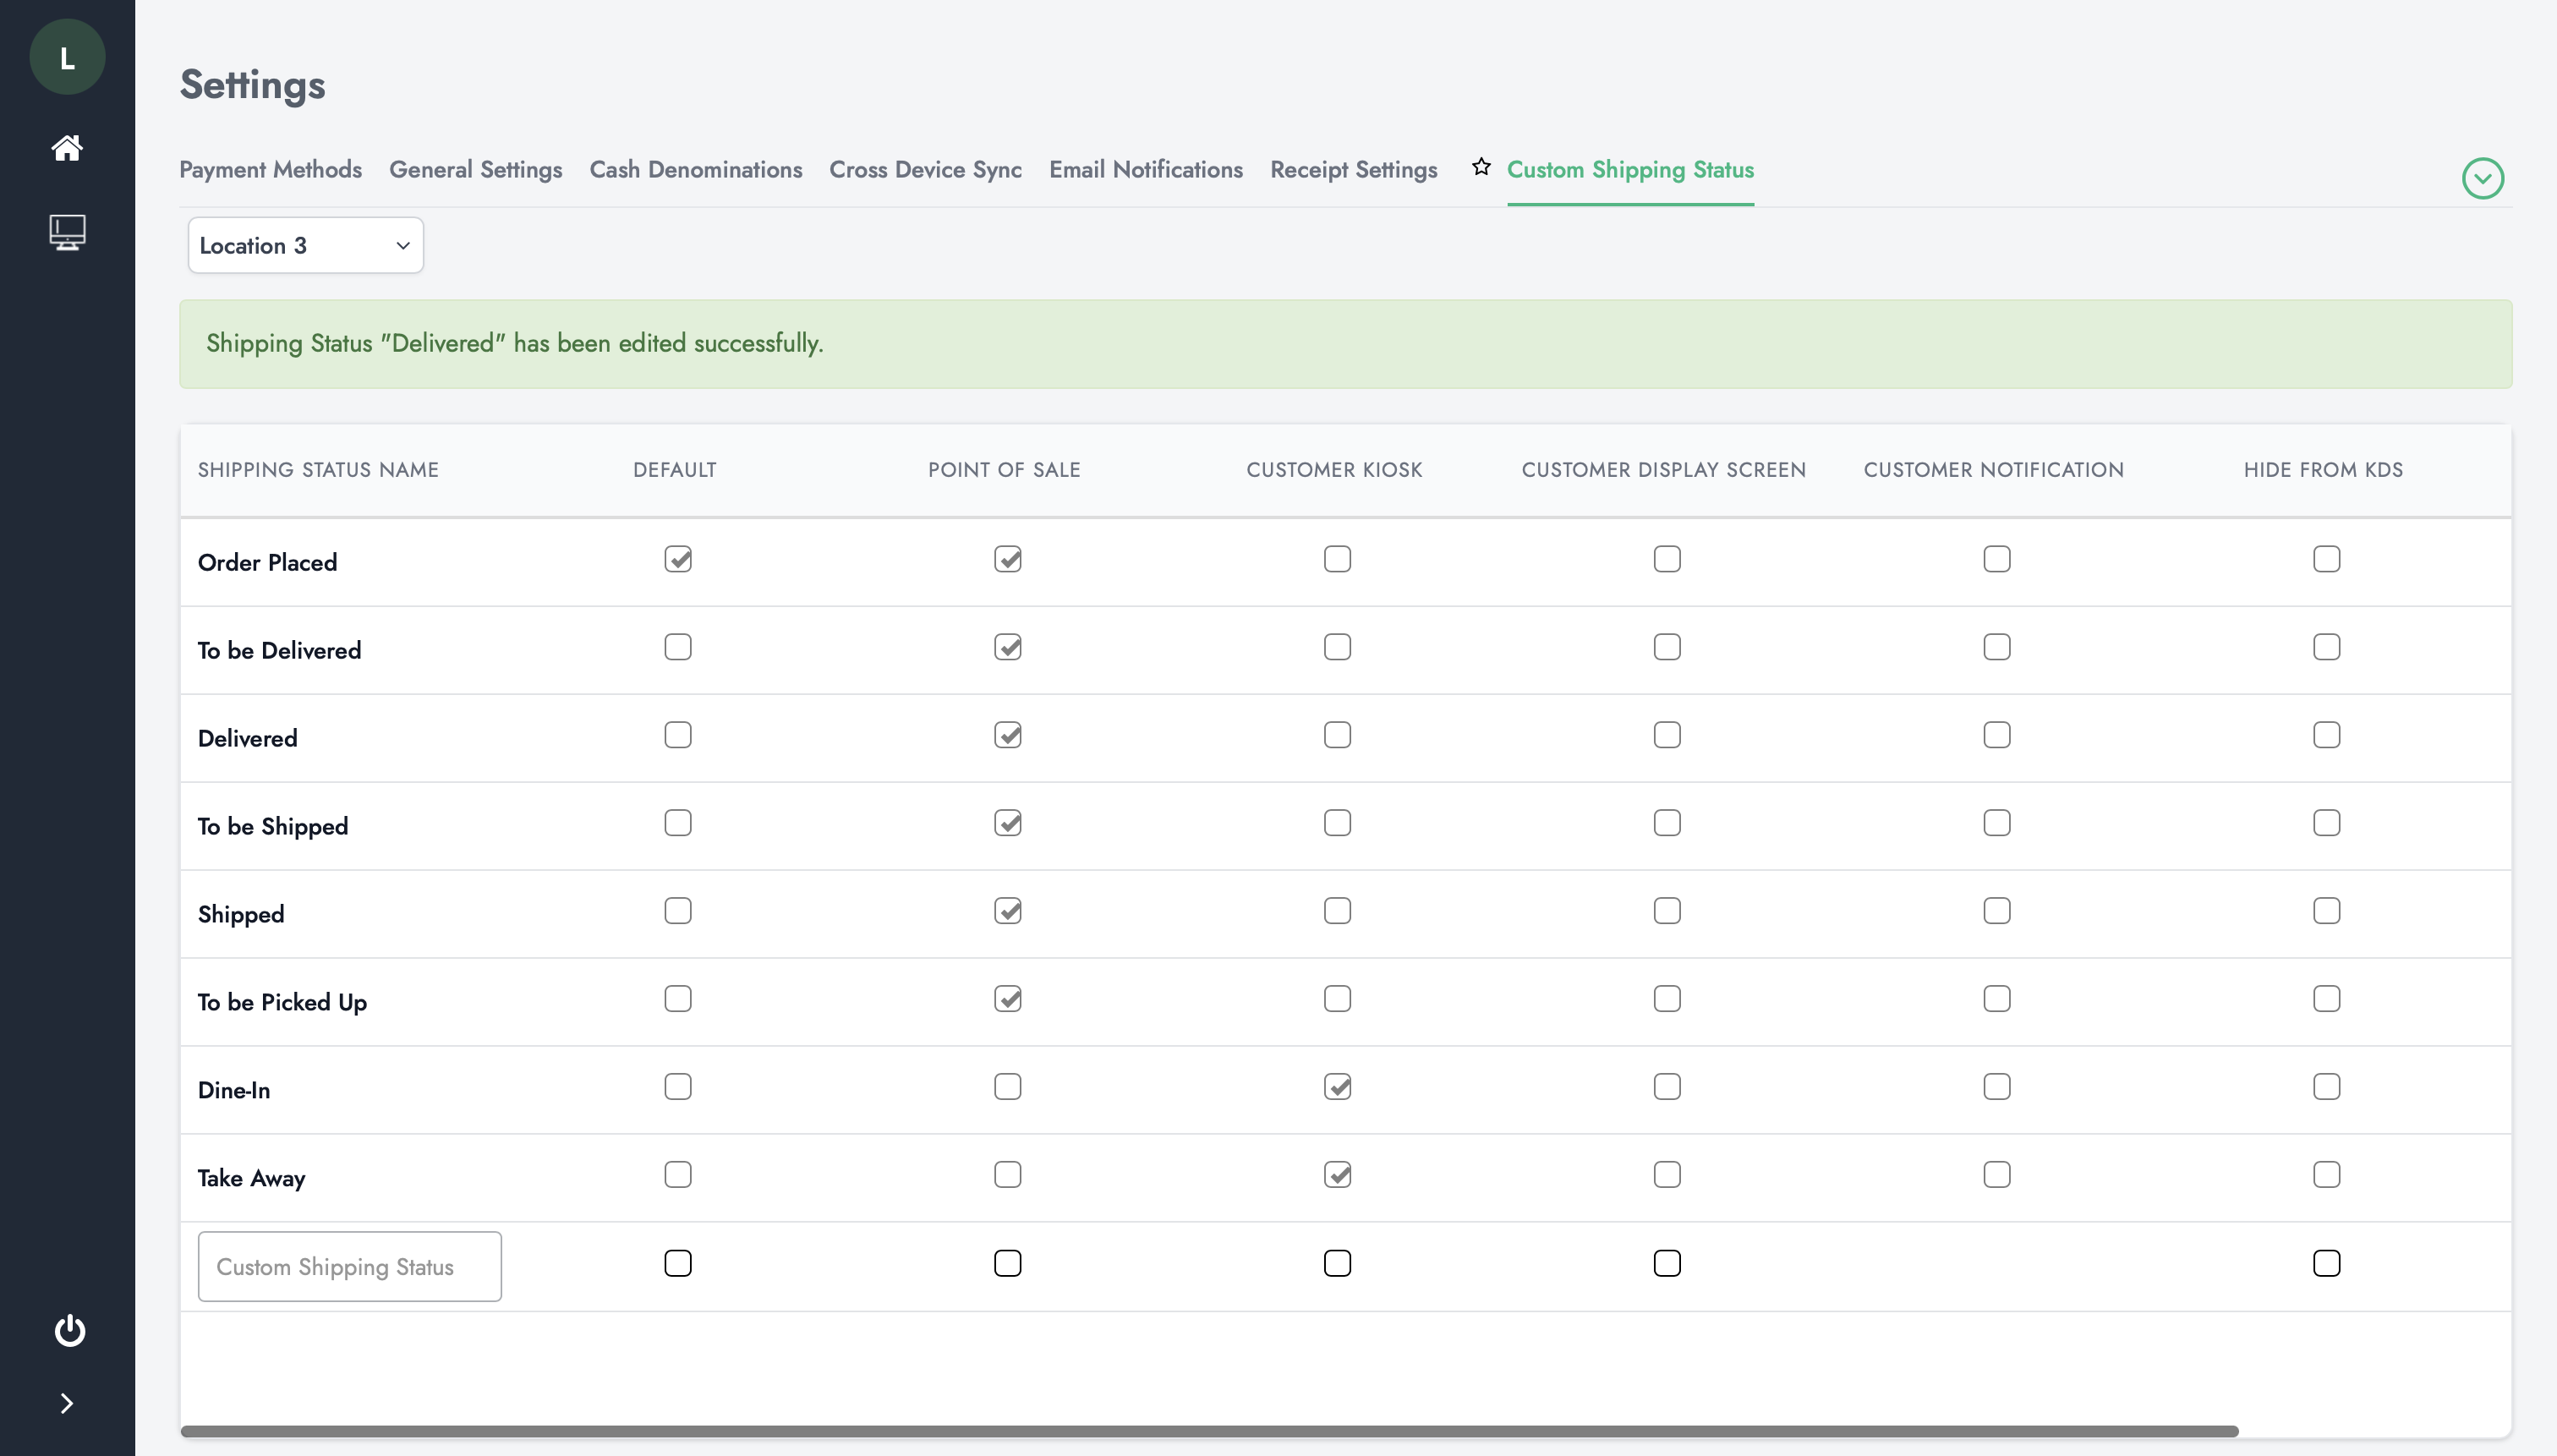The width and height of the screenshot is (2557, 1456).
Task: Enable Customer Notification for To be Delivered
Action: 1996,647
